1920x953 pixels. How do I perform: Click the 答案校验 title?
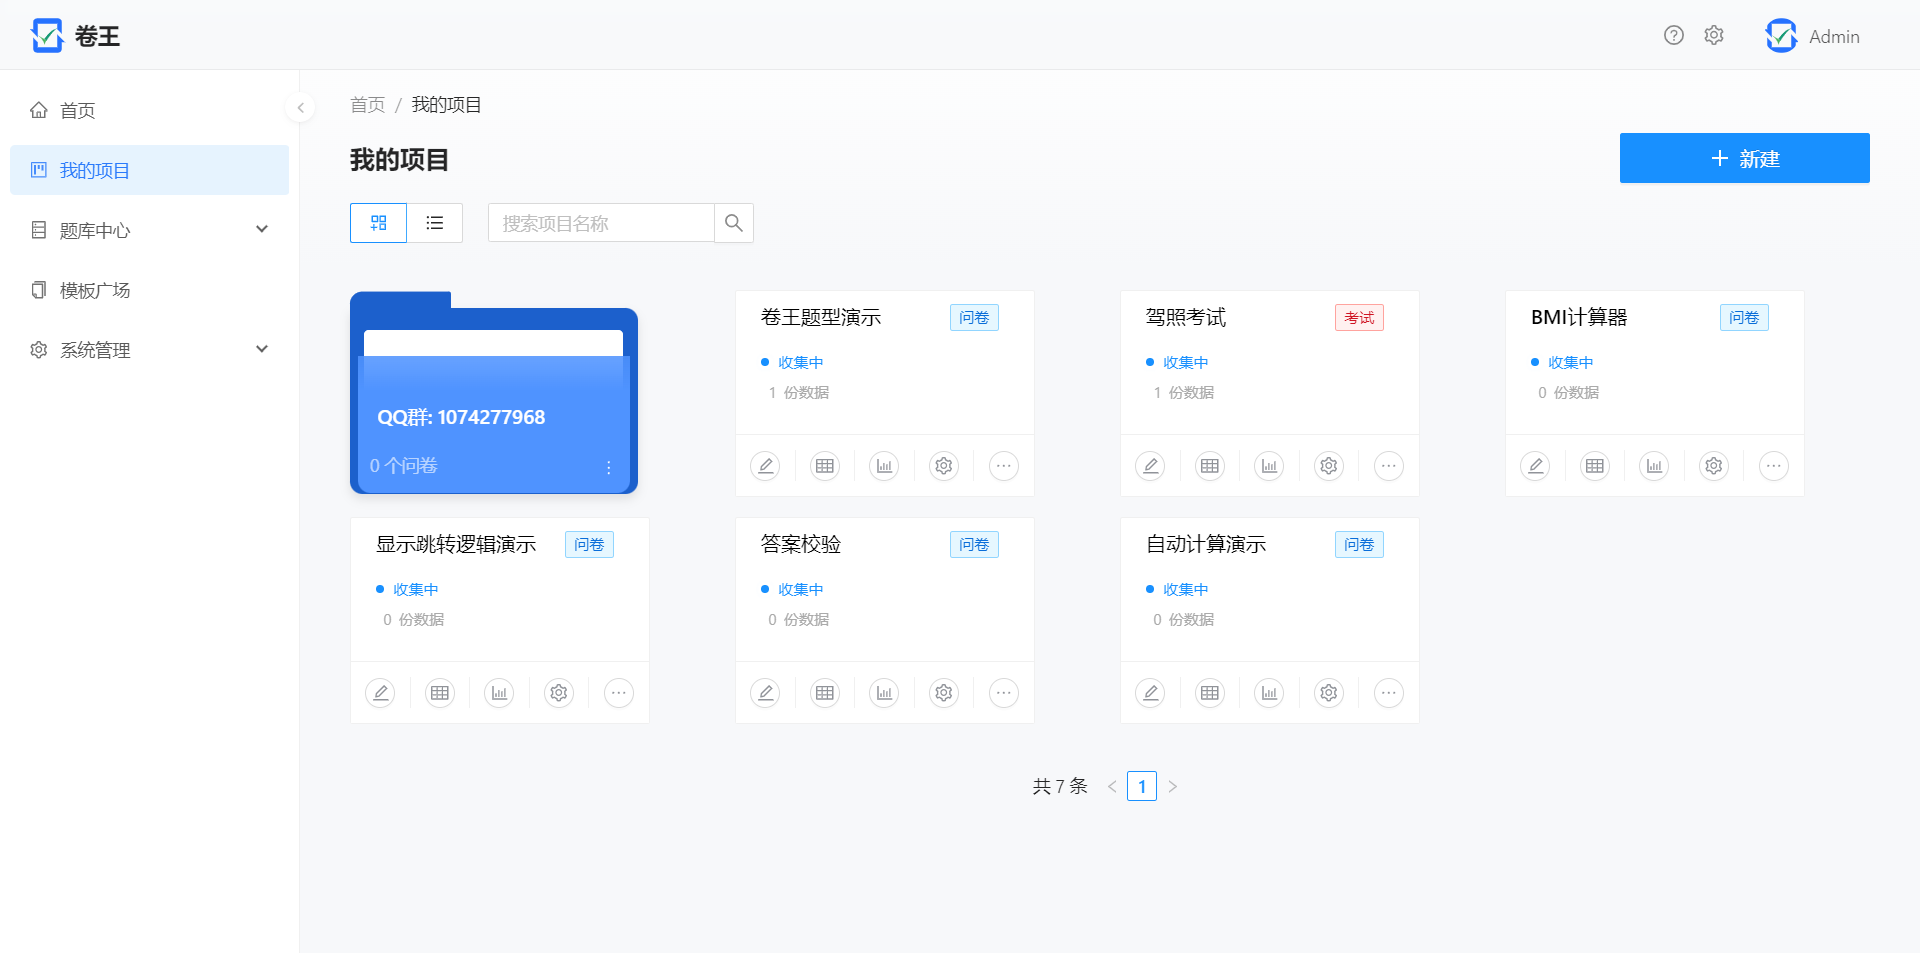pyautogui.click(x=801, y=544)
